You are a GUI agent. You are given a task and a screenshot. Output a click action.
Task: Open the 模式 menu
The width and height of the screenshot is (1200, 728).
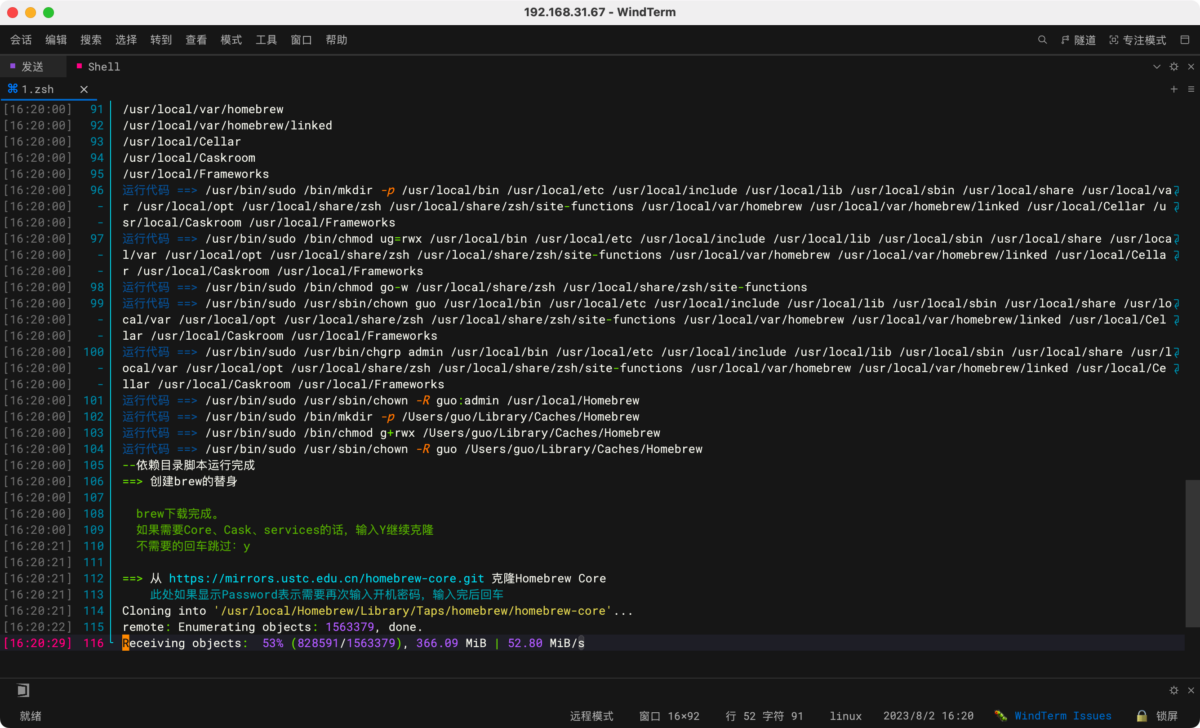(x=231, y=40)
